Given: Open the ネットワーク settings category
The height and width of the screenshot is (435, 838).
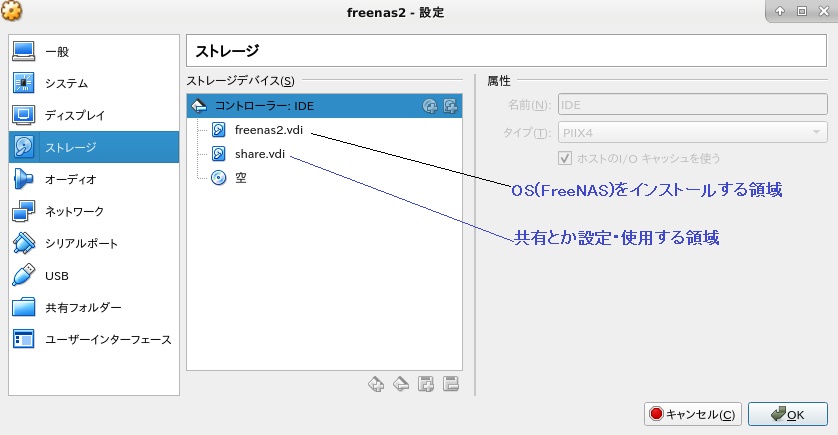Looking at the screenshot, I should pos(94,211).
